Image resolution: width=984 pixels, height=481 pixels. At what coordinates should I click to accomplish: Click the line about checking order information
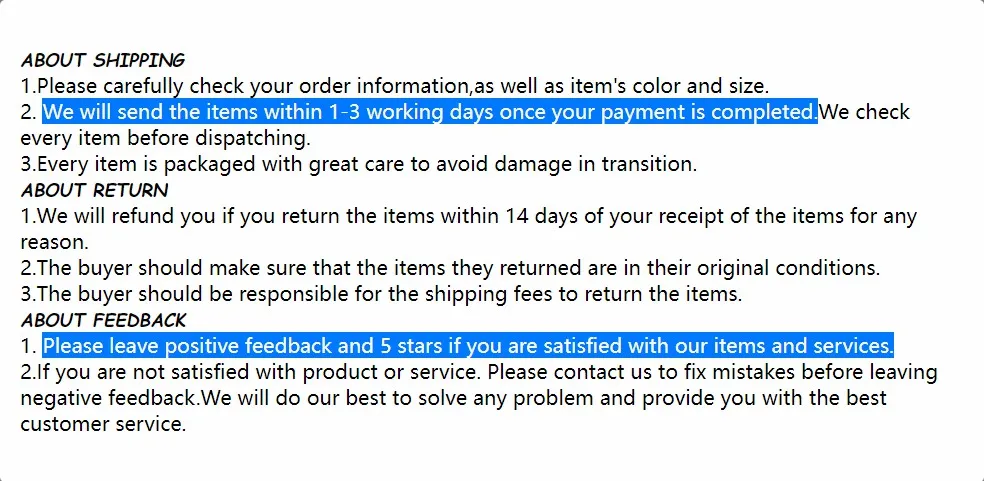[x=394, y=86]
